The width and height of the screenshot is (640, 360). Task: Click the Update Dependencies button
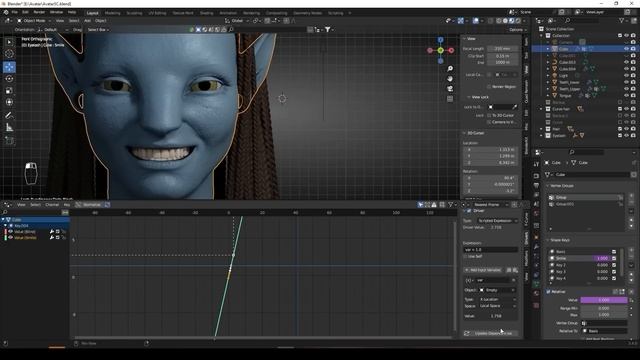491,333
